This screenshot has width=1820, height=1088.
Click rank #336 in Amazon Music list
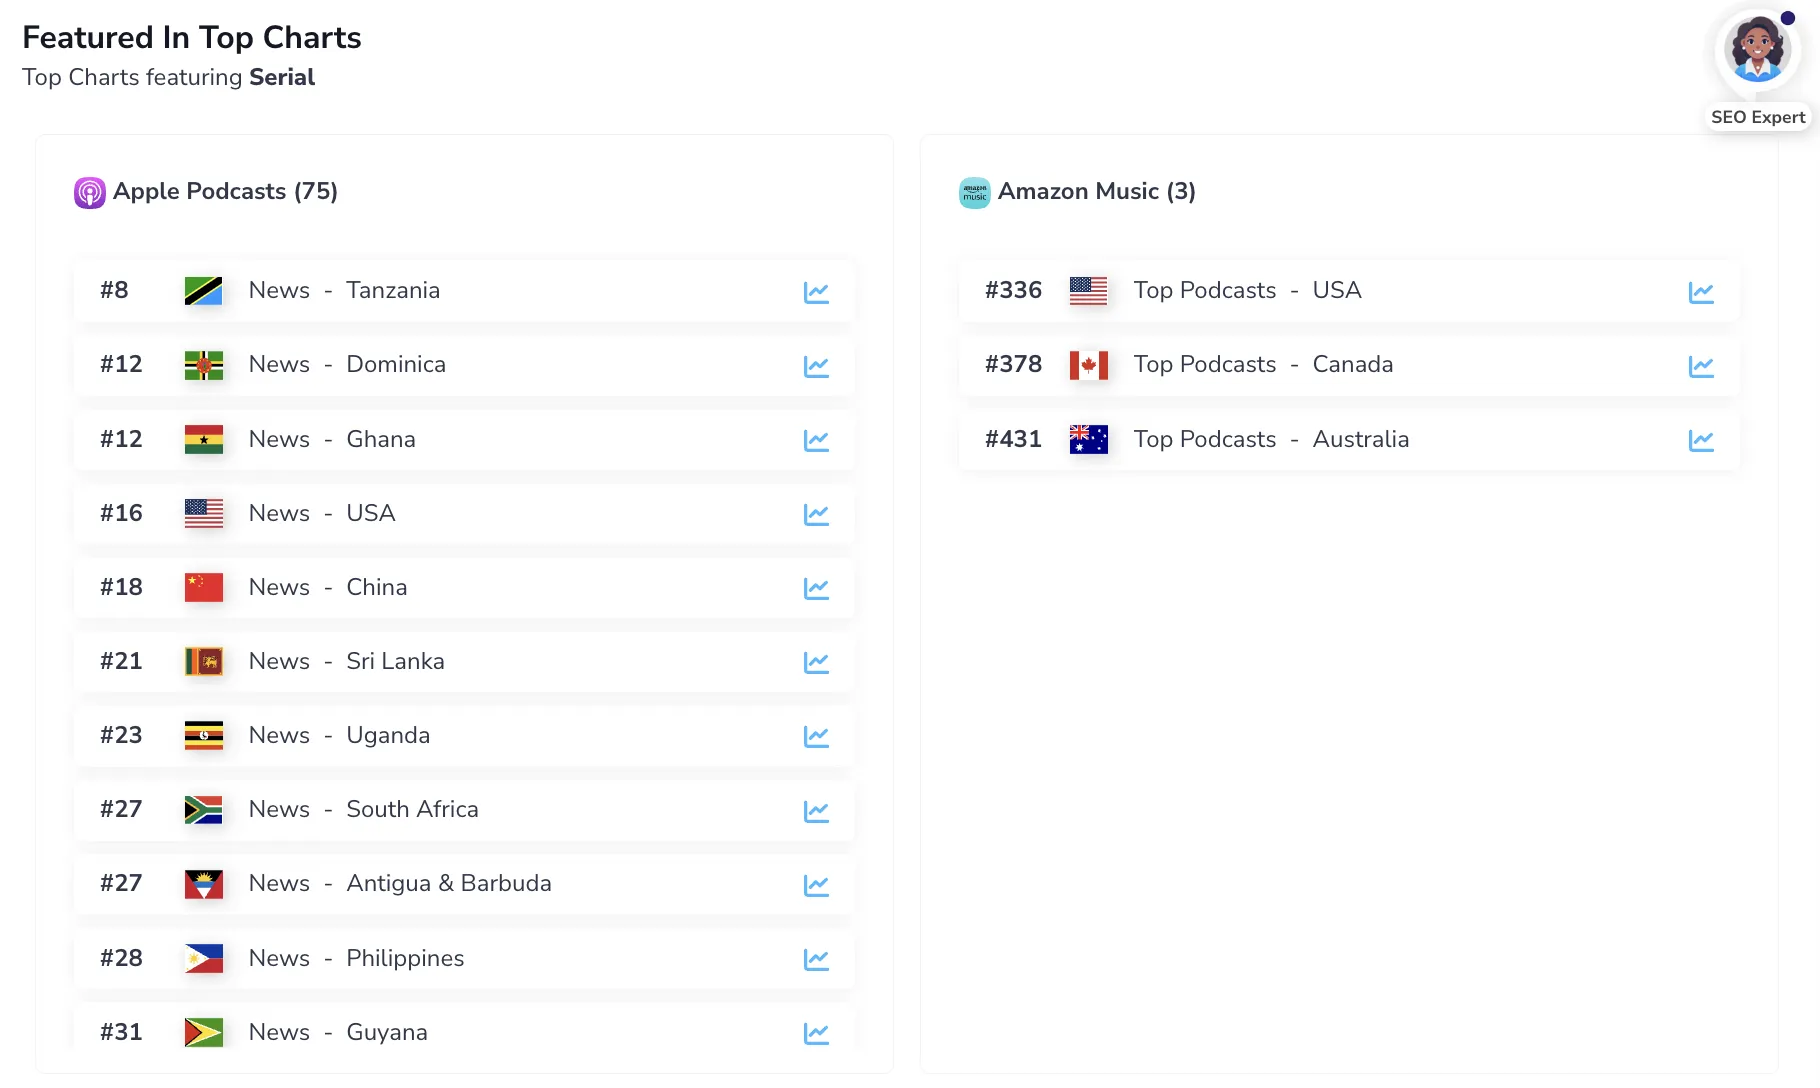[x=1013, y=290]
